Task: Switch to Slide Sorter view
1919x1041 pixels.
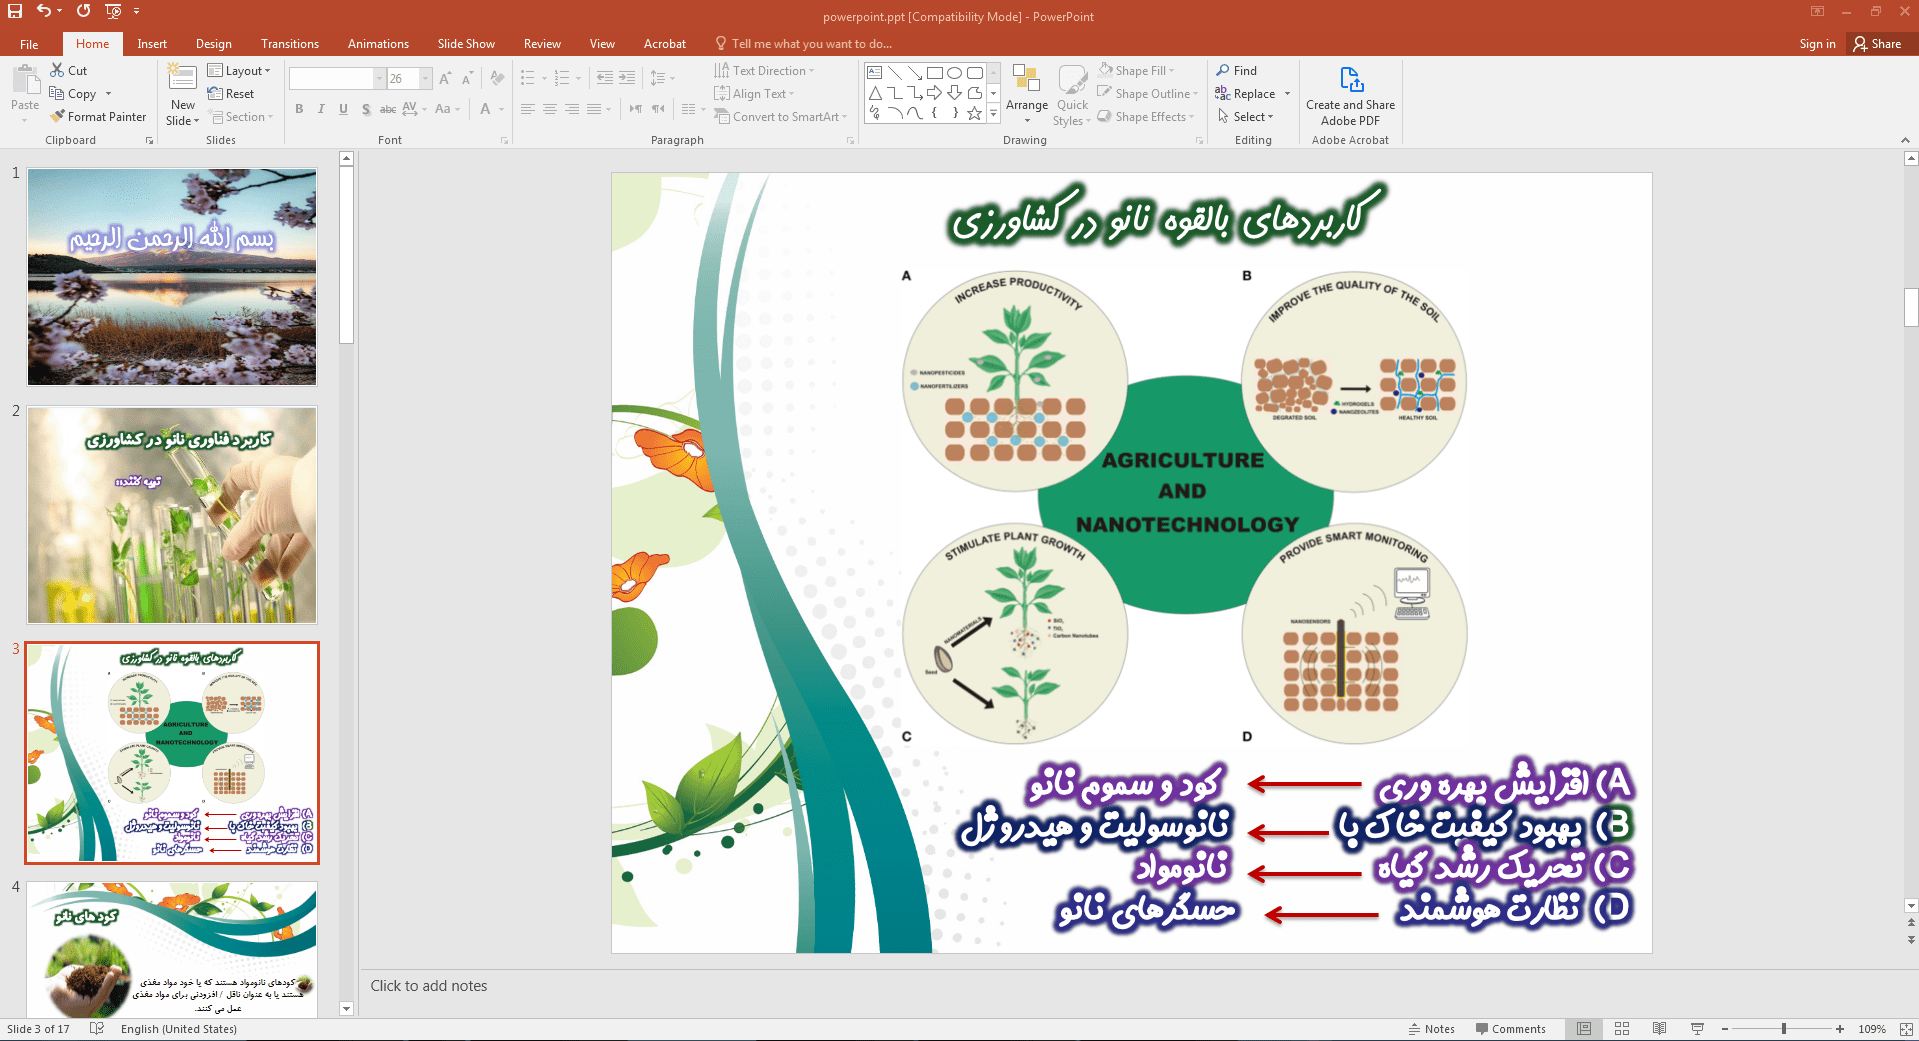Action: coord(1622,1029)
